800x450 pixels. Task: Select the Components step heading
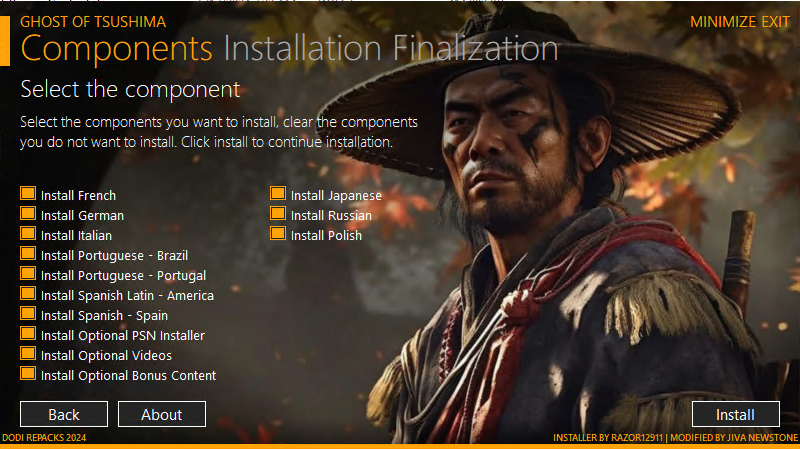click(x=116, y=49)
